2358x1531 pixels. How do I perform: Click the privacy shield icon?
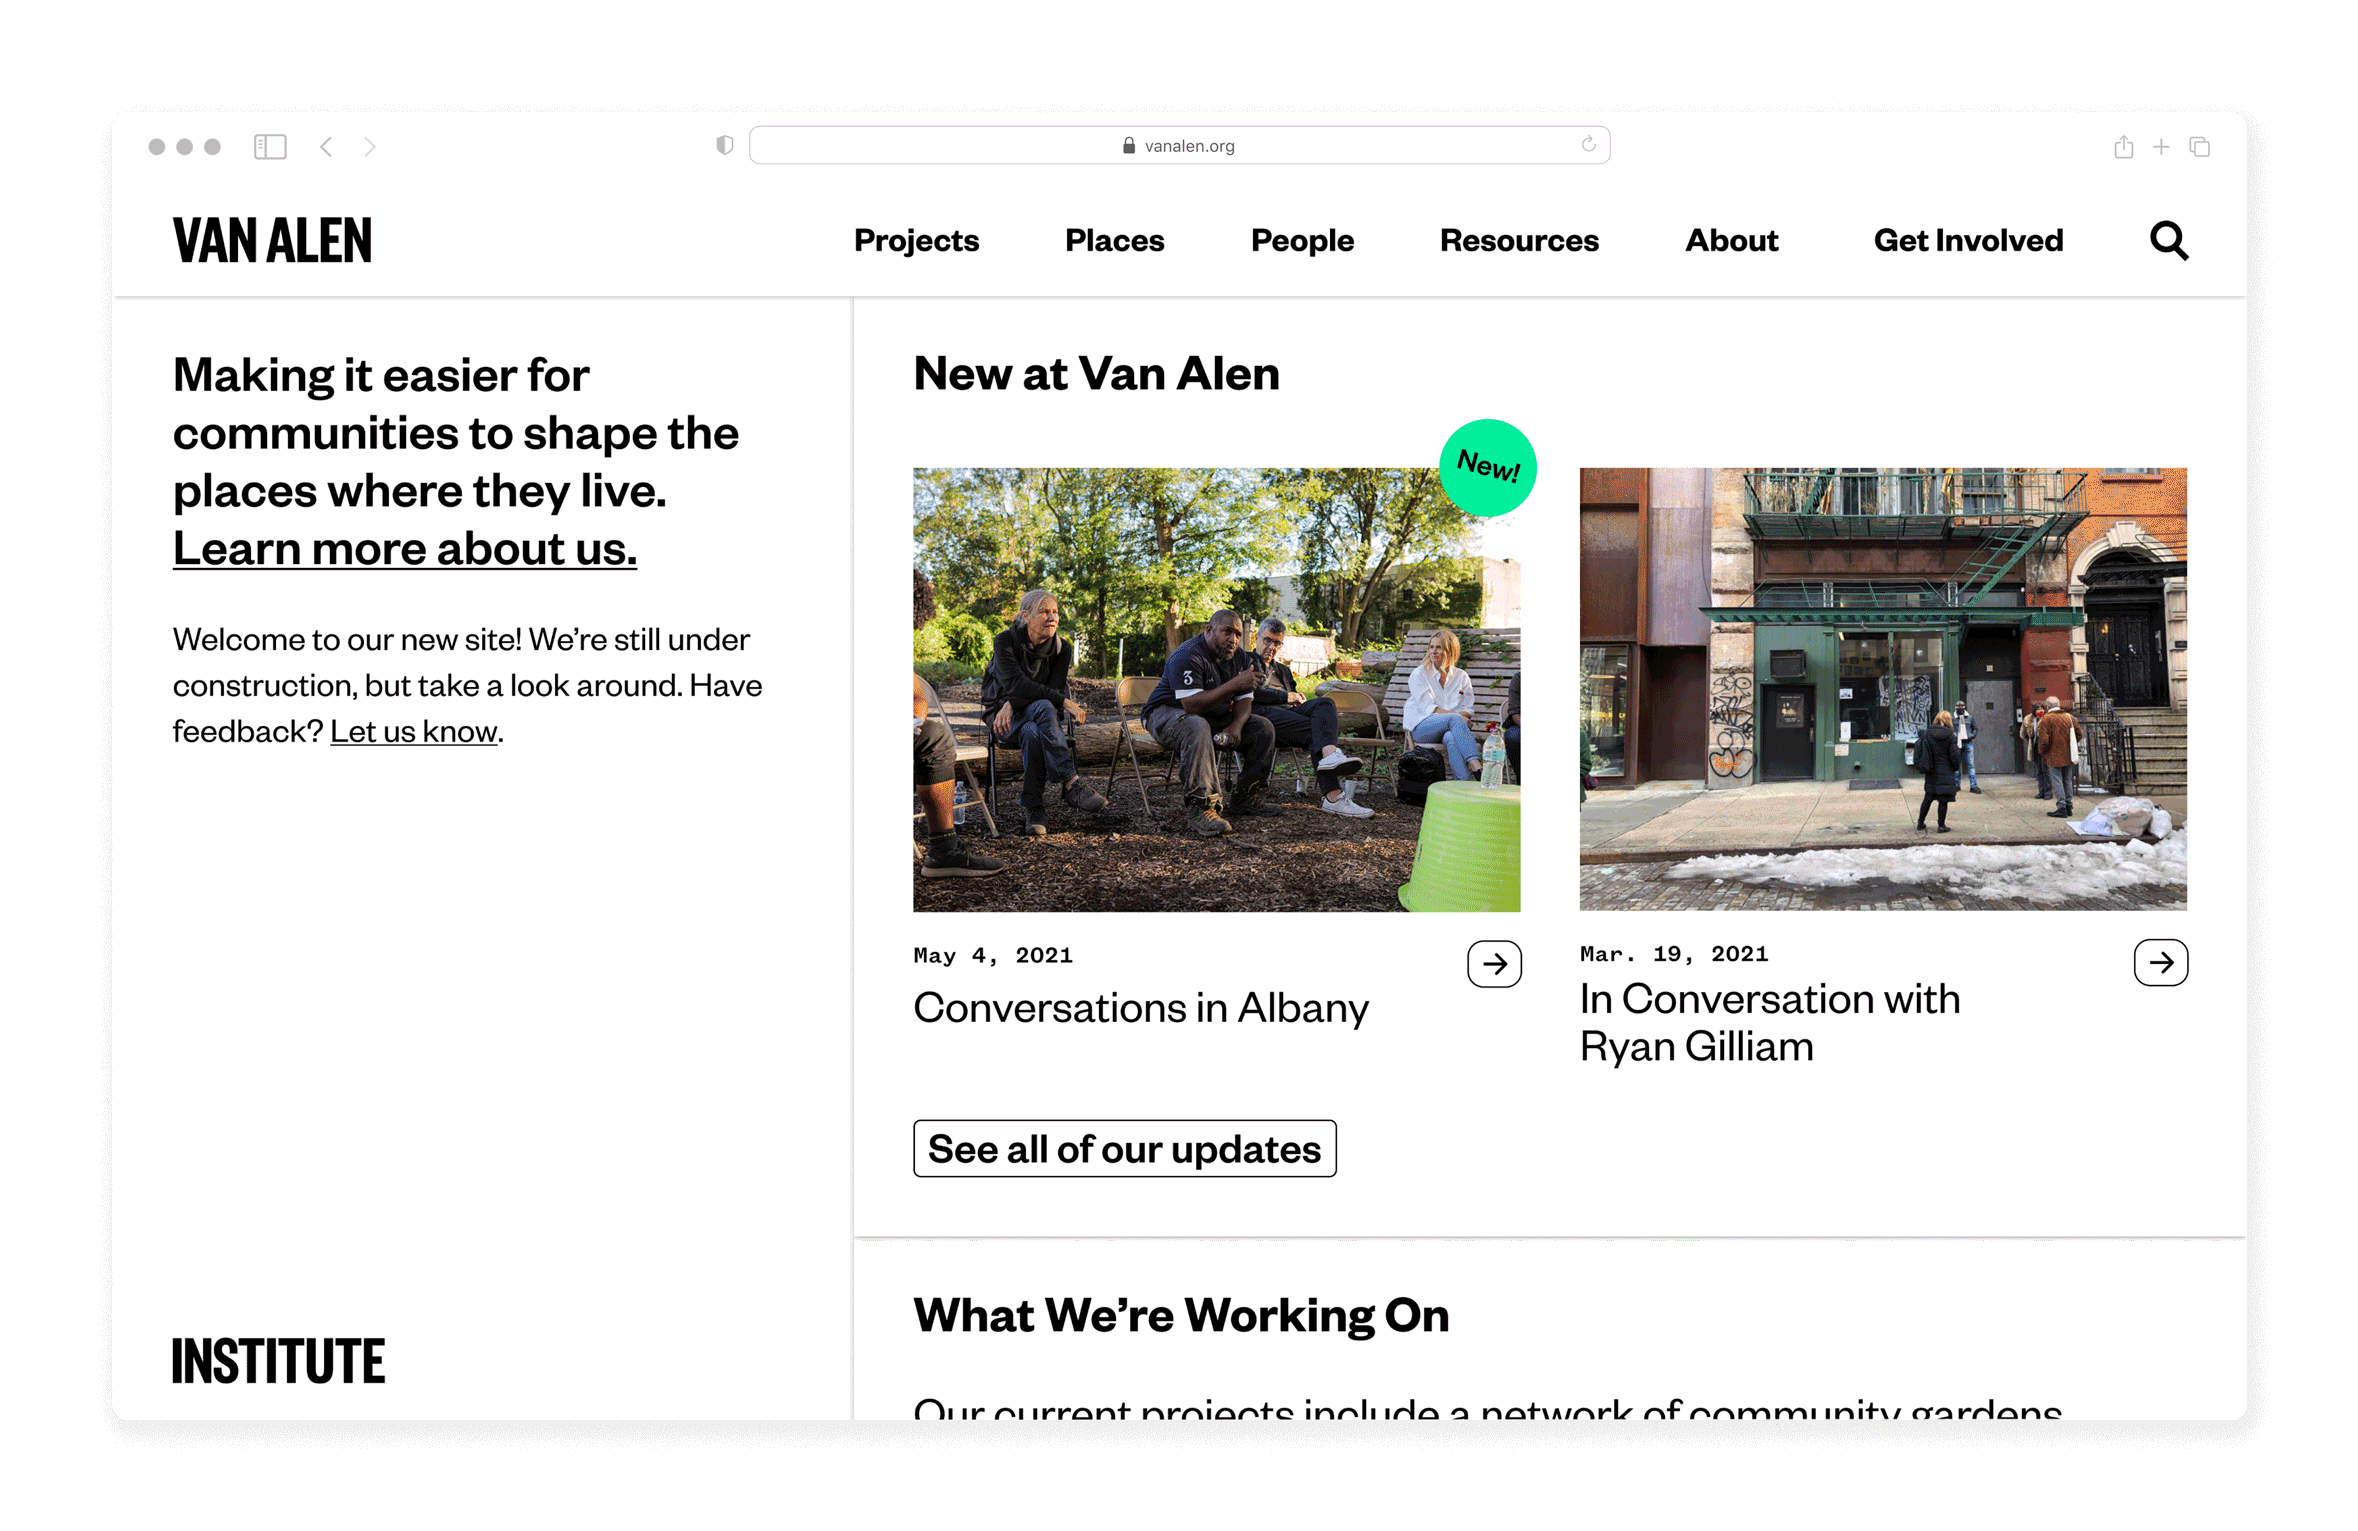tap(725, 145)
